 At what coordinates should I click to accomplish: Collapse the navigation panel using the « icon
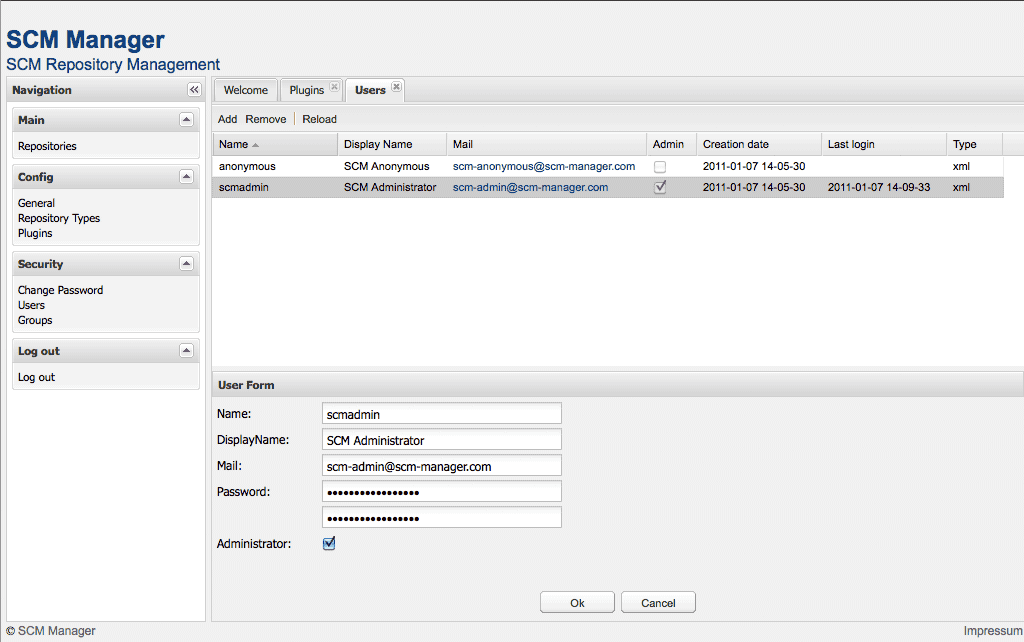tap(194, 89)
